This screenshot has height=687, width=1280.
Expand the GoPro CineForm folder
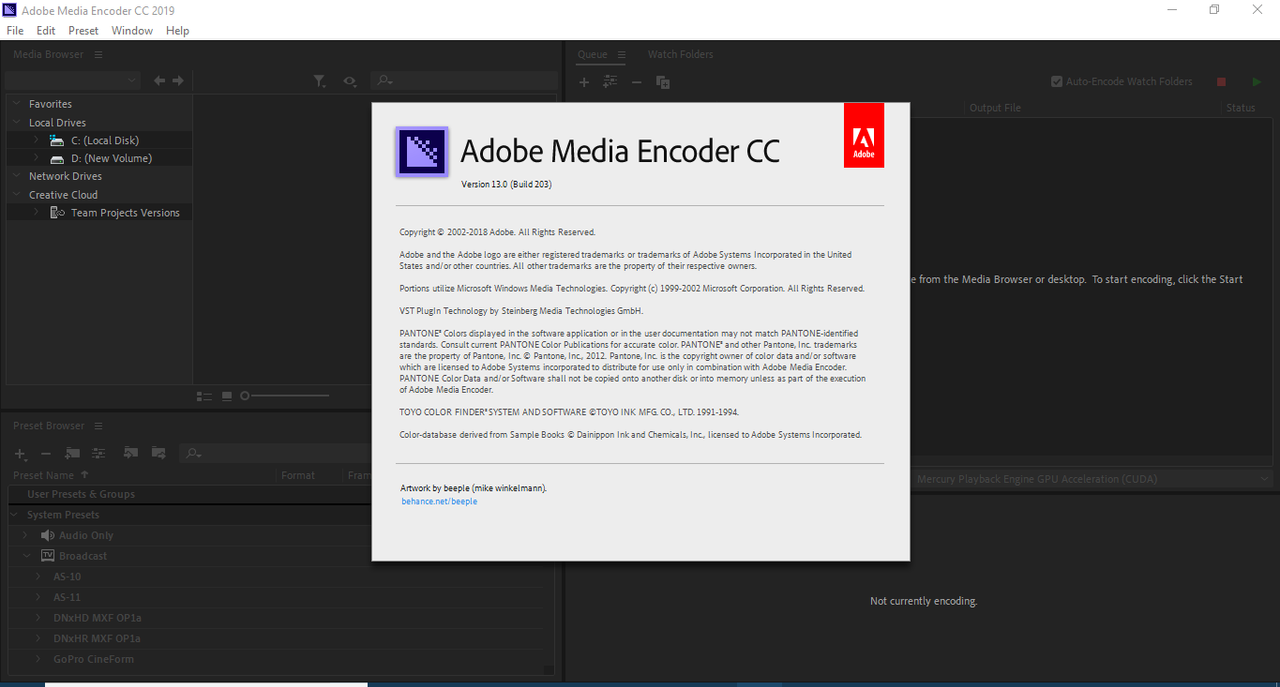tap(39, 659)
